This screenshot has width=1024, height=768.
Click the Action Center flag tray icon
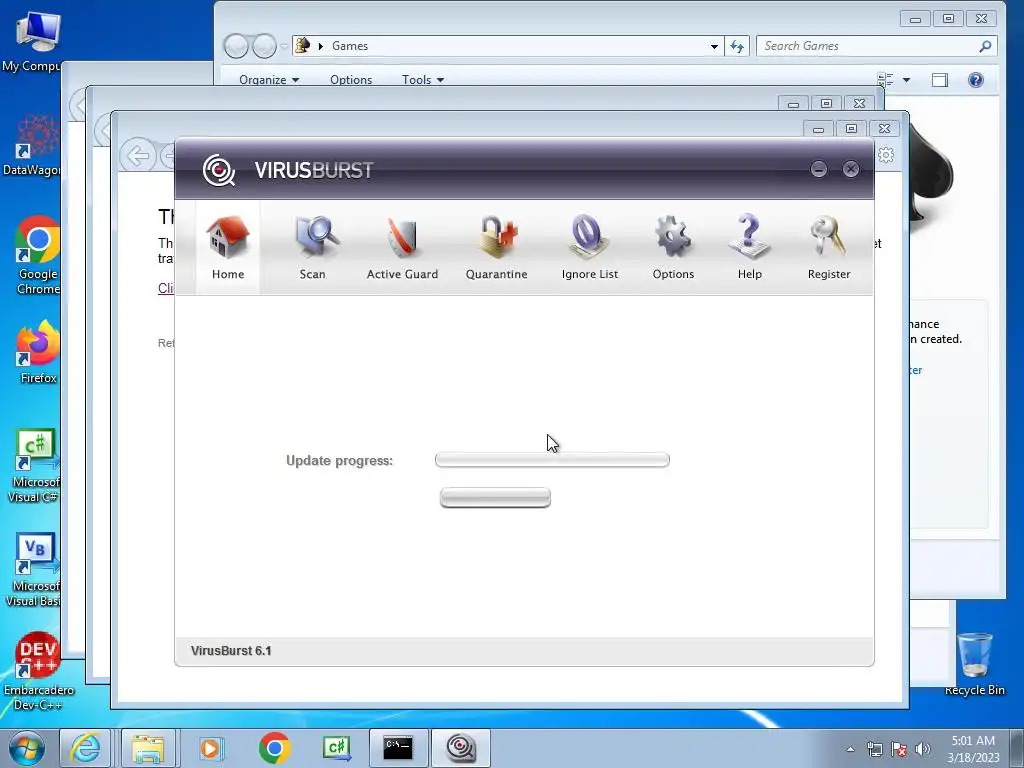[x=899, y=749]
